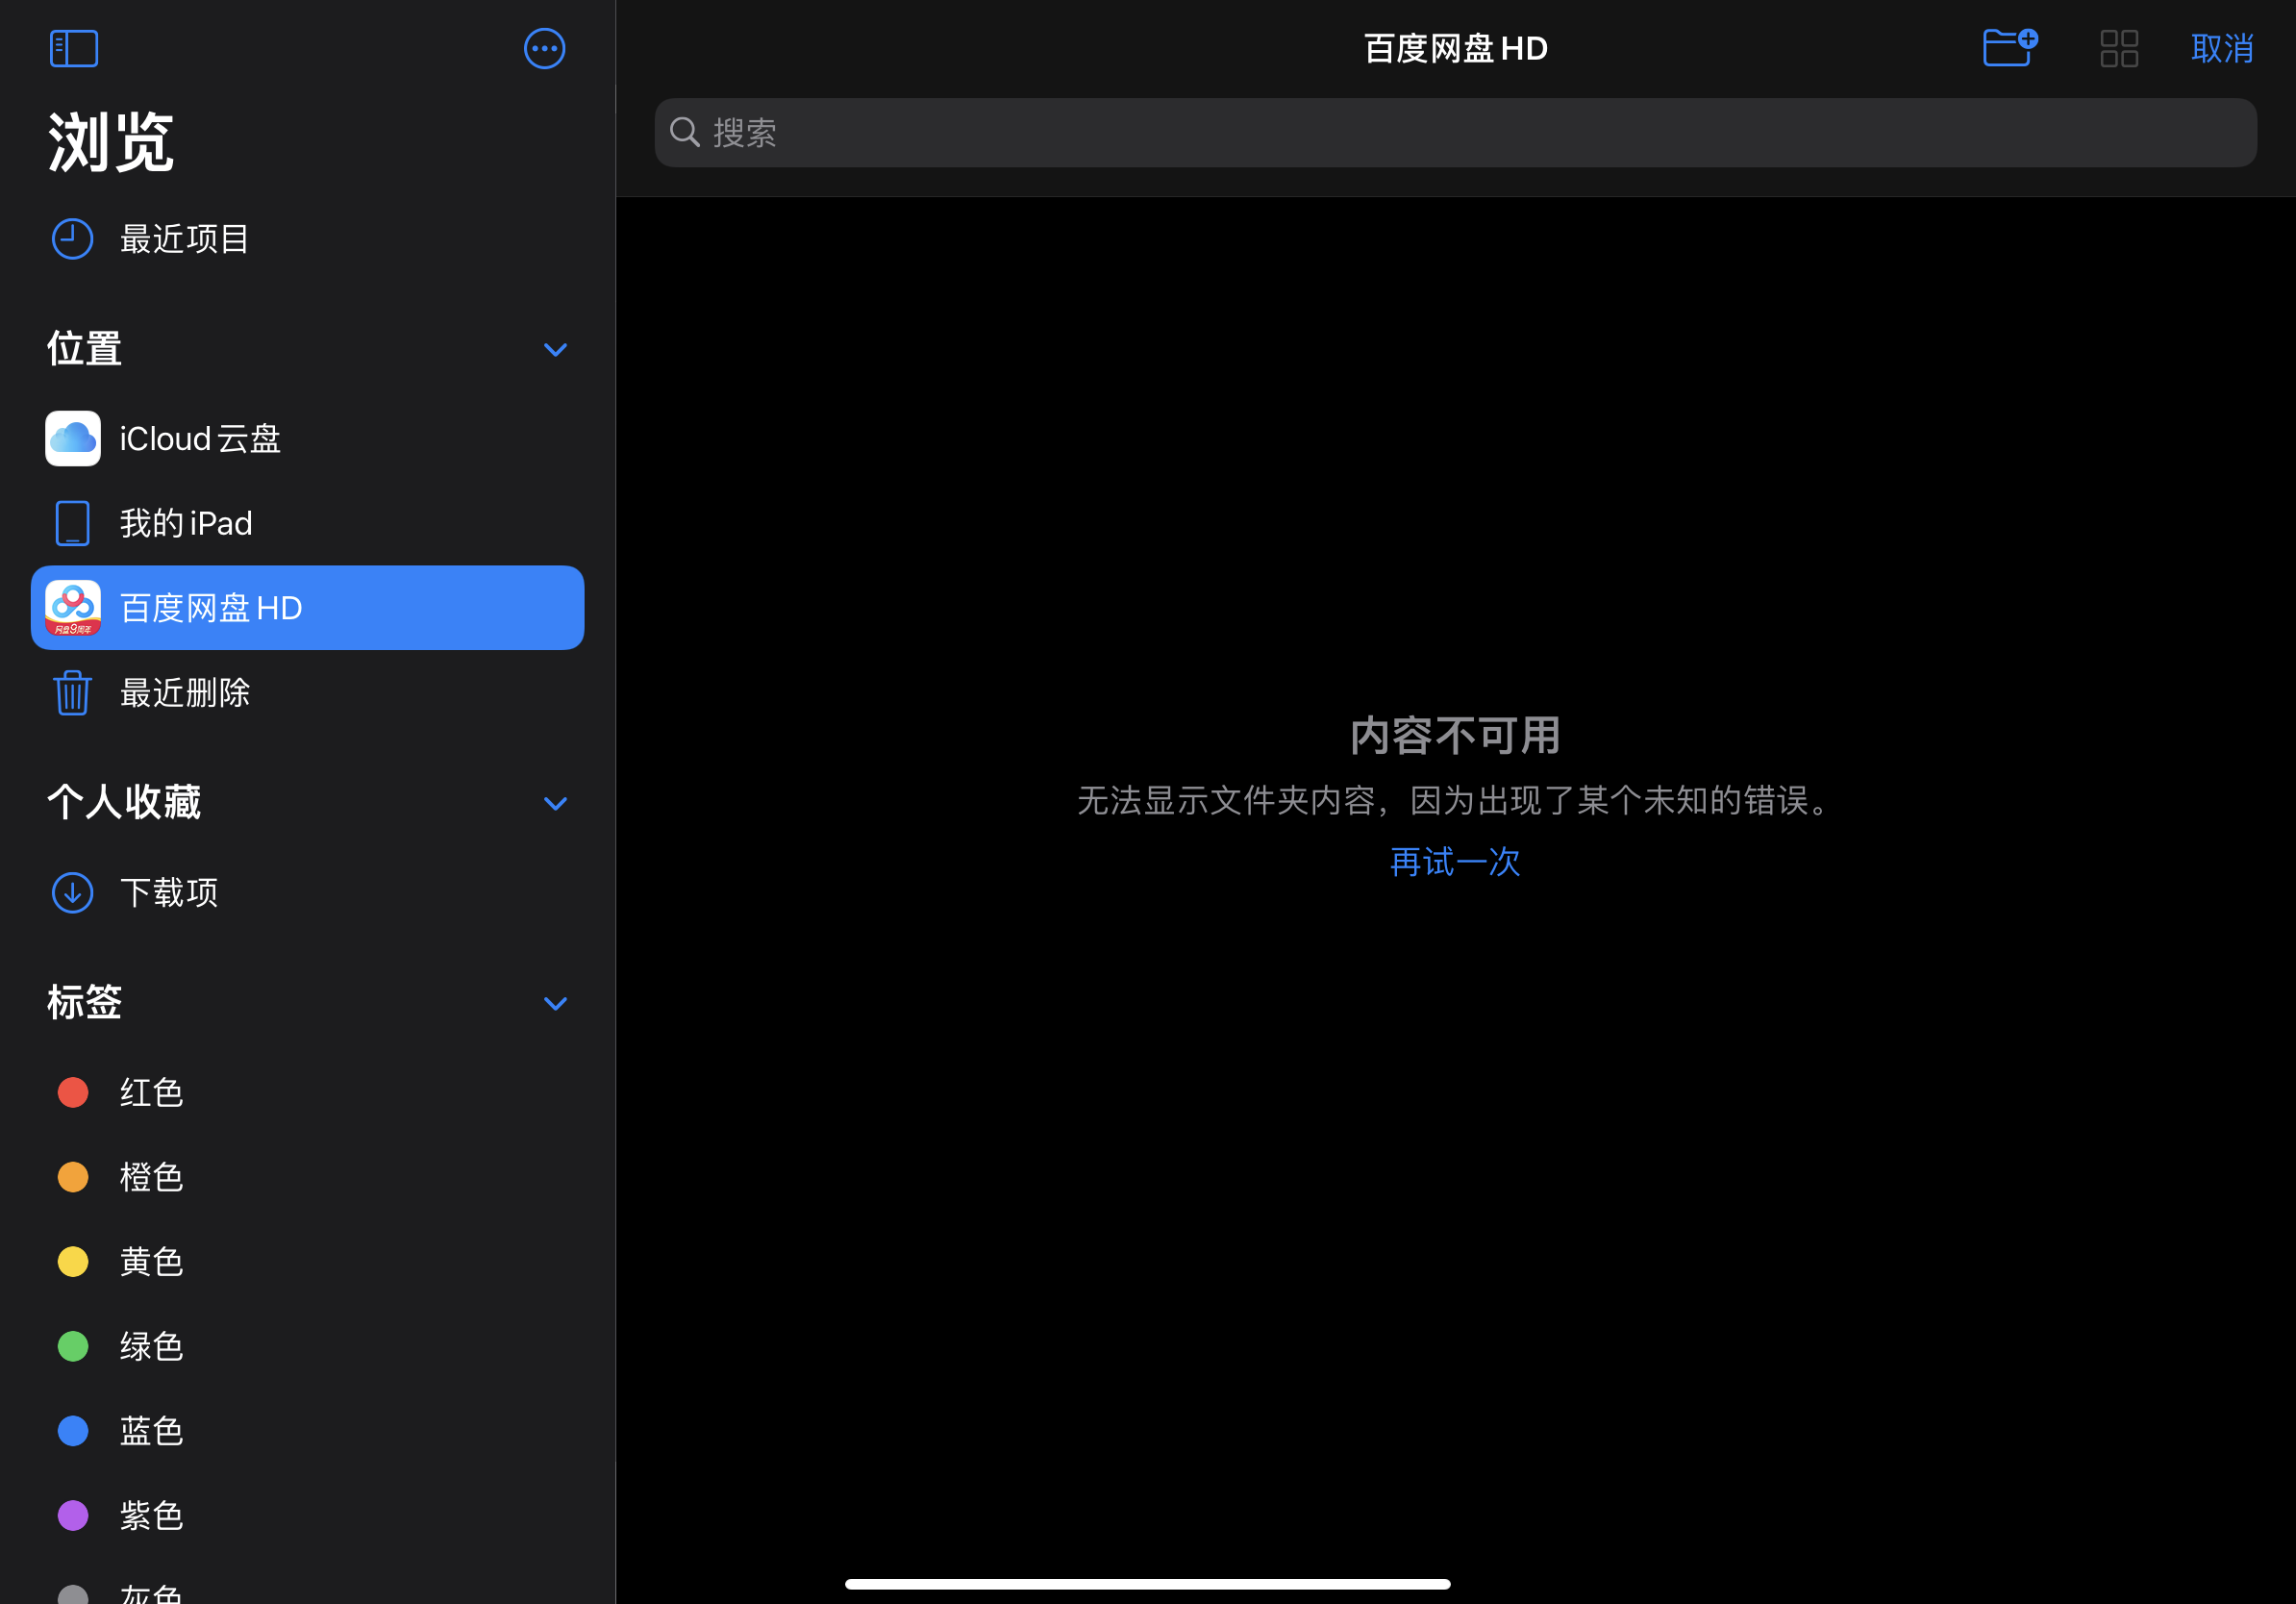Collapse the 个人收藏 section

click(x=555, y=803)
